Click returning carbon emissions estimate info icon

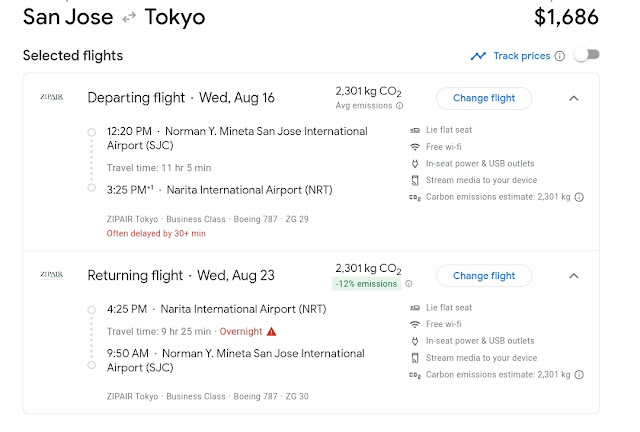pyautogui.click(x=579, y=375)
